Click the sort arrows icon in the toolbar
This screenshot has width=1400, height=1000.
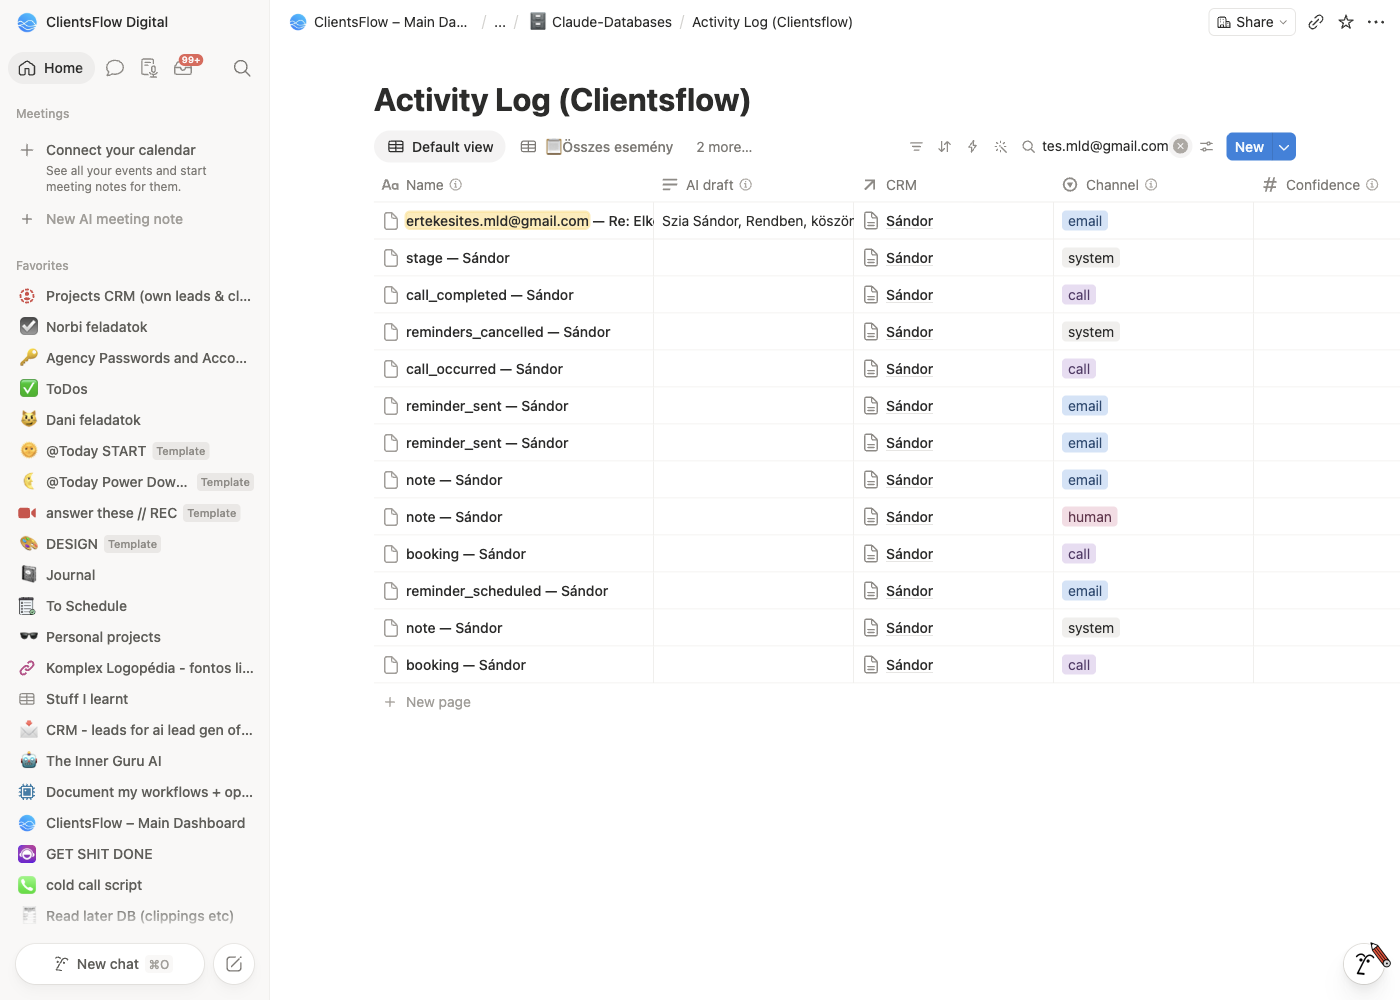click(944, 147)
